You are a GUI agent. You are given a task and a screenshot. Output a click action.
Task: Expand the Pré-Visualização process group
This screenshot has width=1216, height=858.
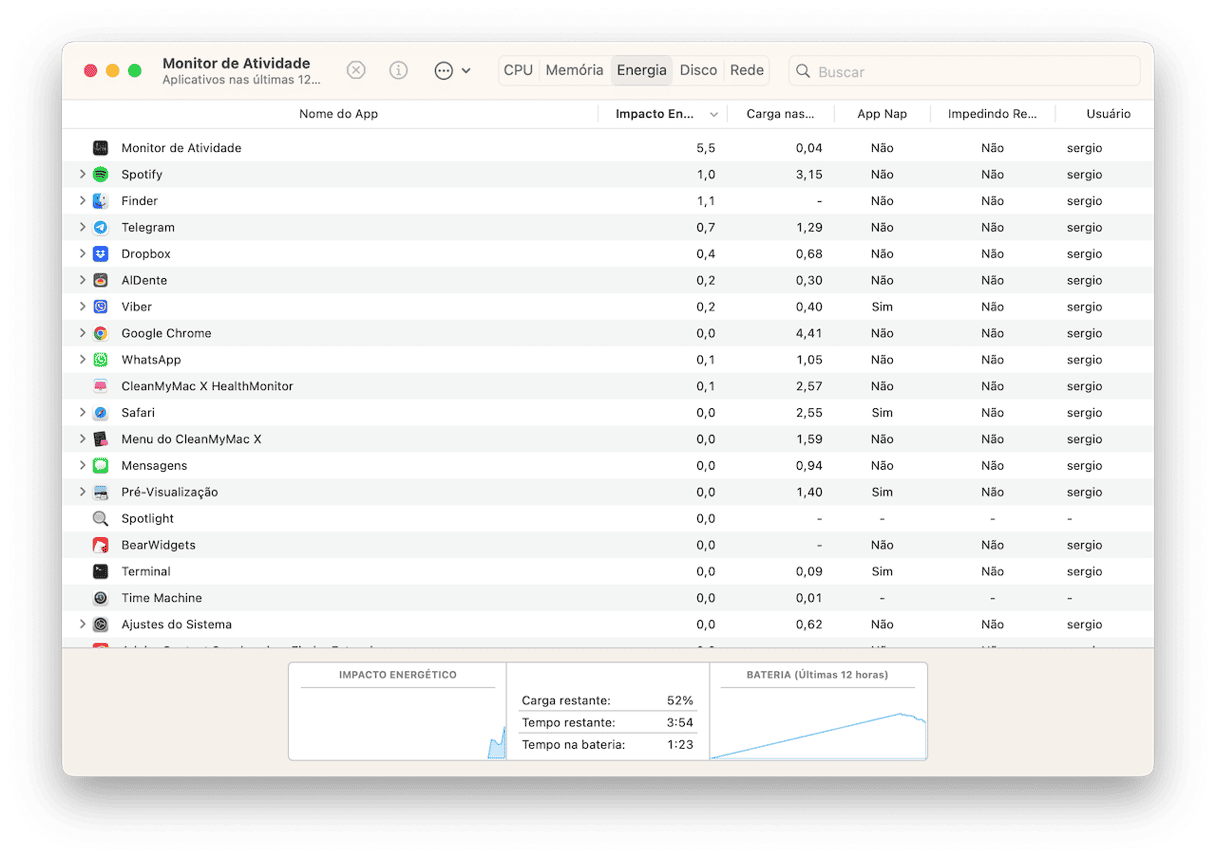[82, 492]
